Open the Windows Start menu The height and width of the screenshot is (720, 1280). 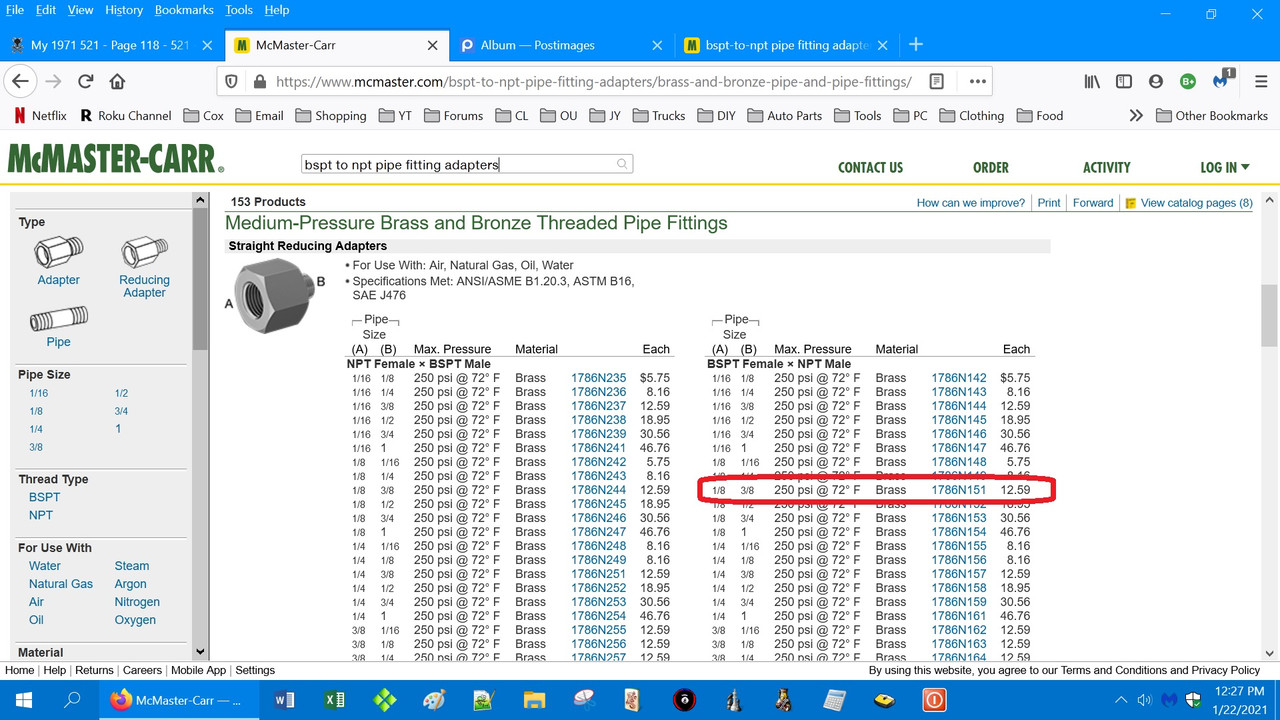(23, 700)
